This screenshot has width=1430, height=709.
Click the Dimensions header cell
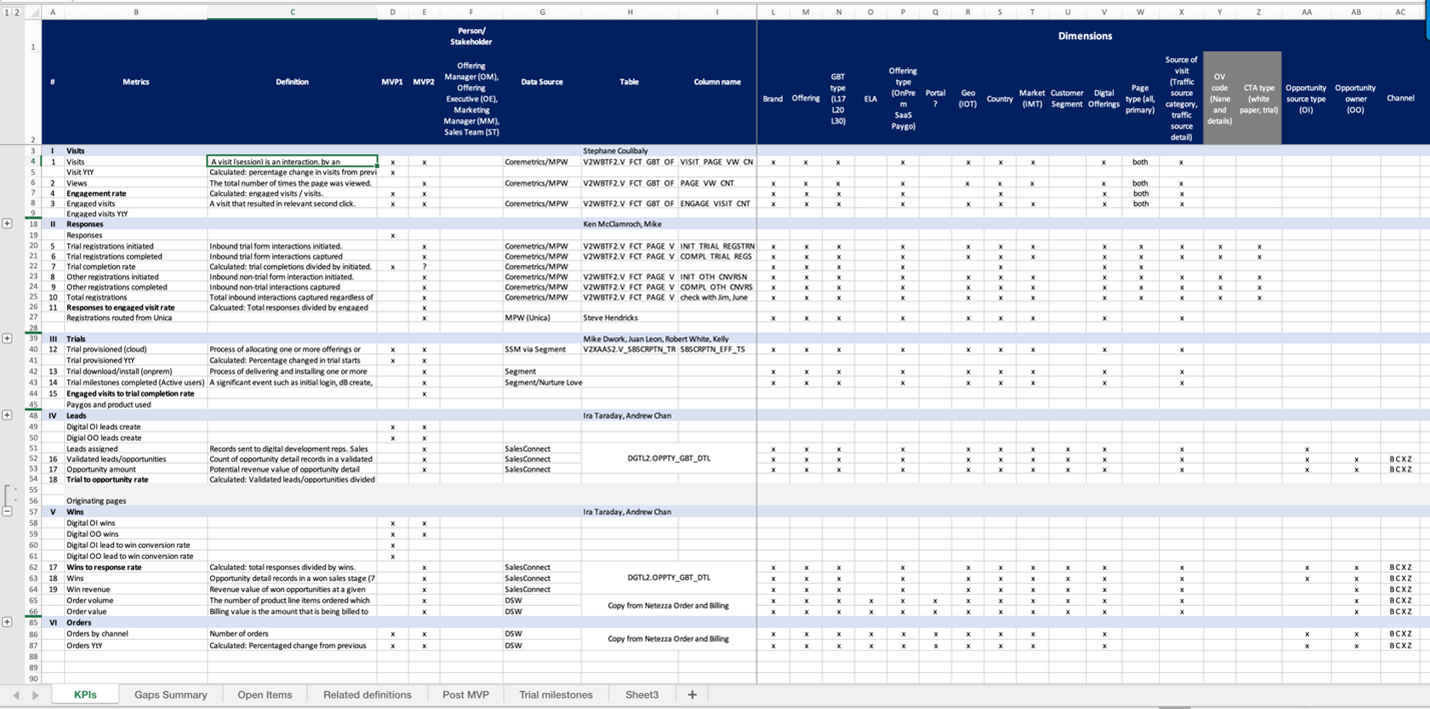(x=1085, y=36)
